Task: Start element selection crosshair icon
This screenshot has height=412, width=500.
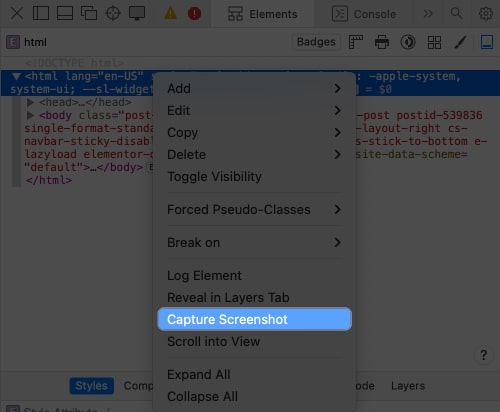Action: point(113,14)
